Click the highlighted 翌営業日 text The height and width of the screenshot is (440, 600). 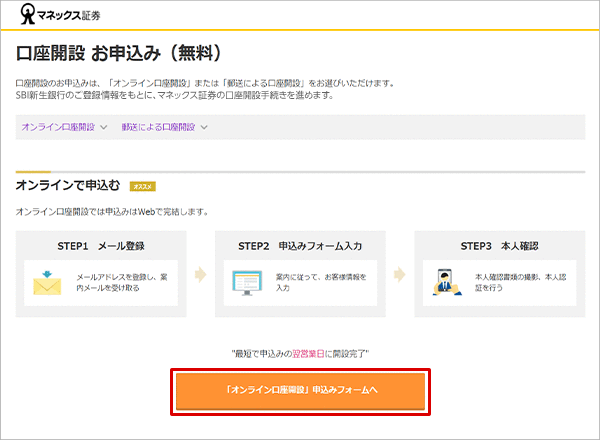click(x=336, y=353)
